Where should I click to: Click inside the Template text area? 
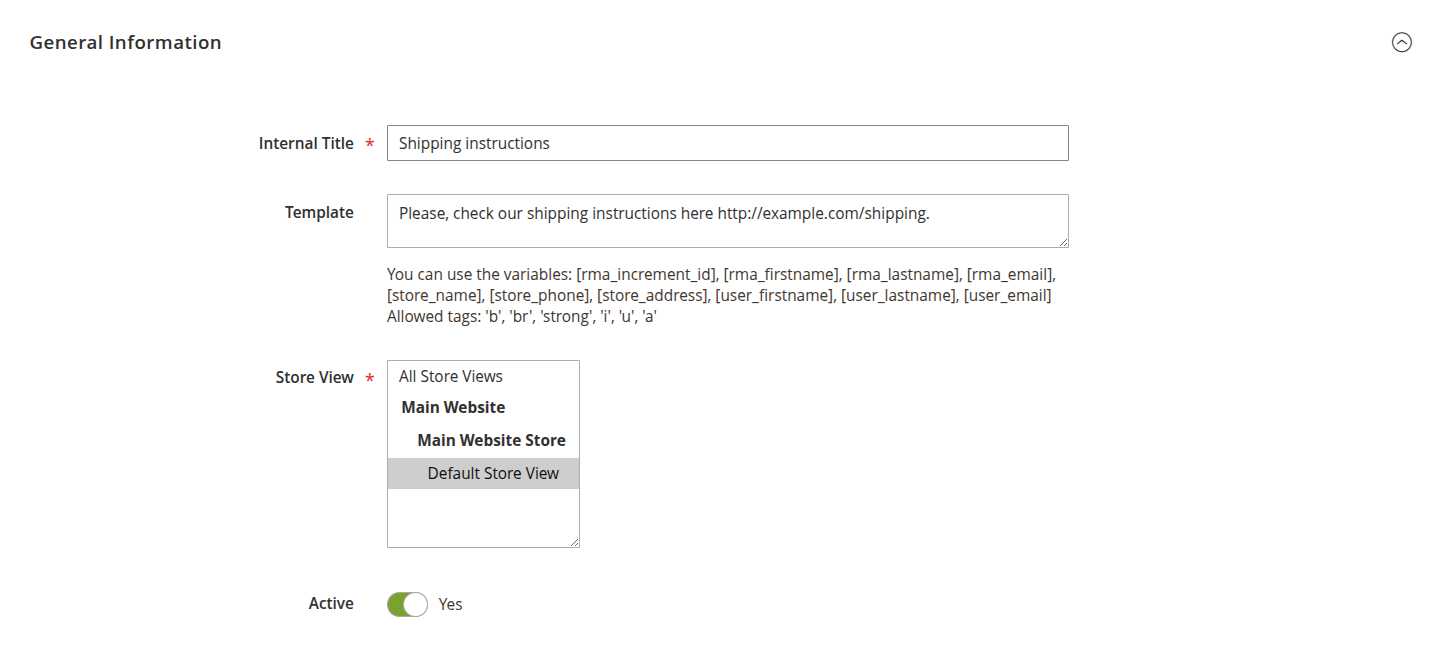(727, 221)
